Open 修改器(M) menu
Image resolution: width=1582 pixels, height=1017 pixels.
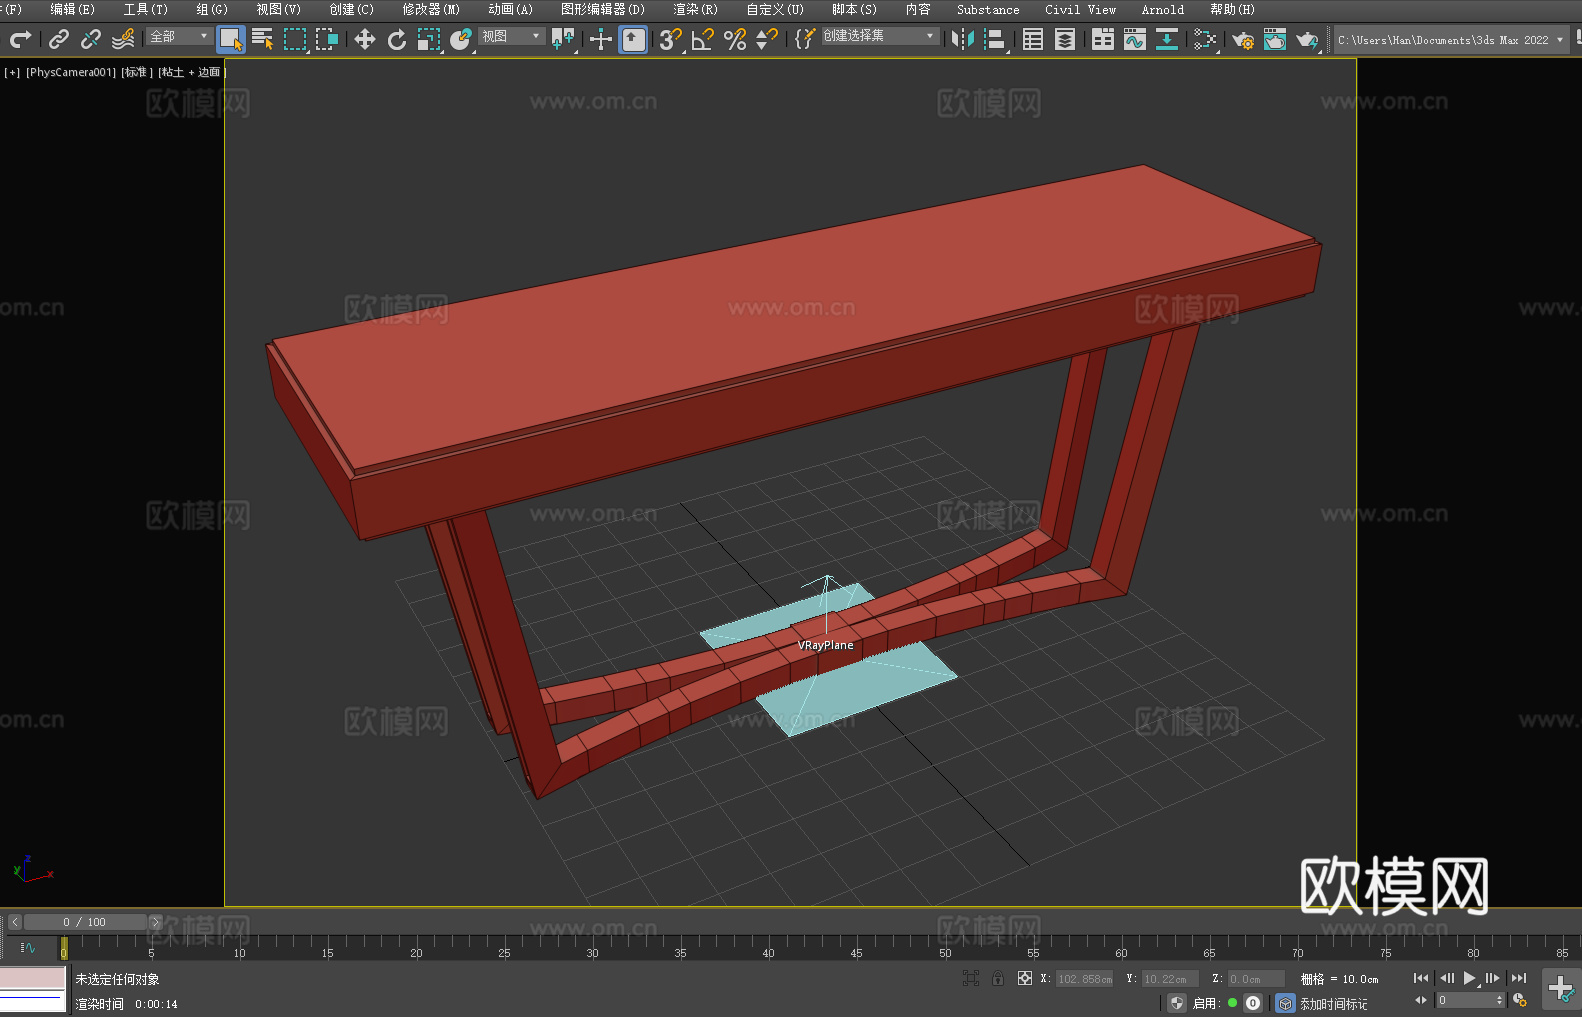click(431, 9)
